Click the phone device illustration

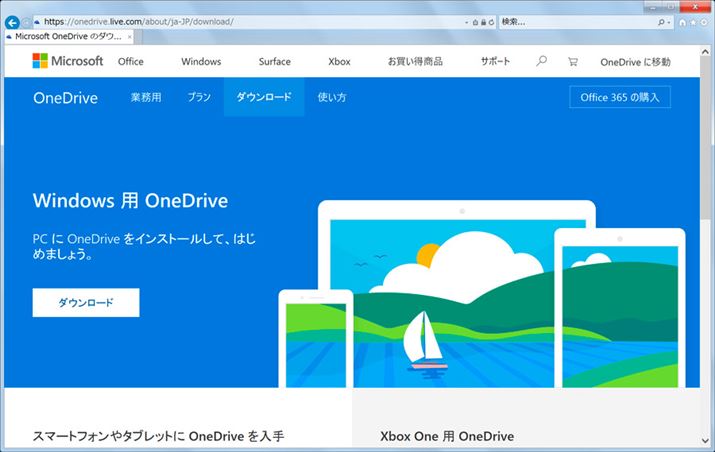point(316,338)
